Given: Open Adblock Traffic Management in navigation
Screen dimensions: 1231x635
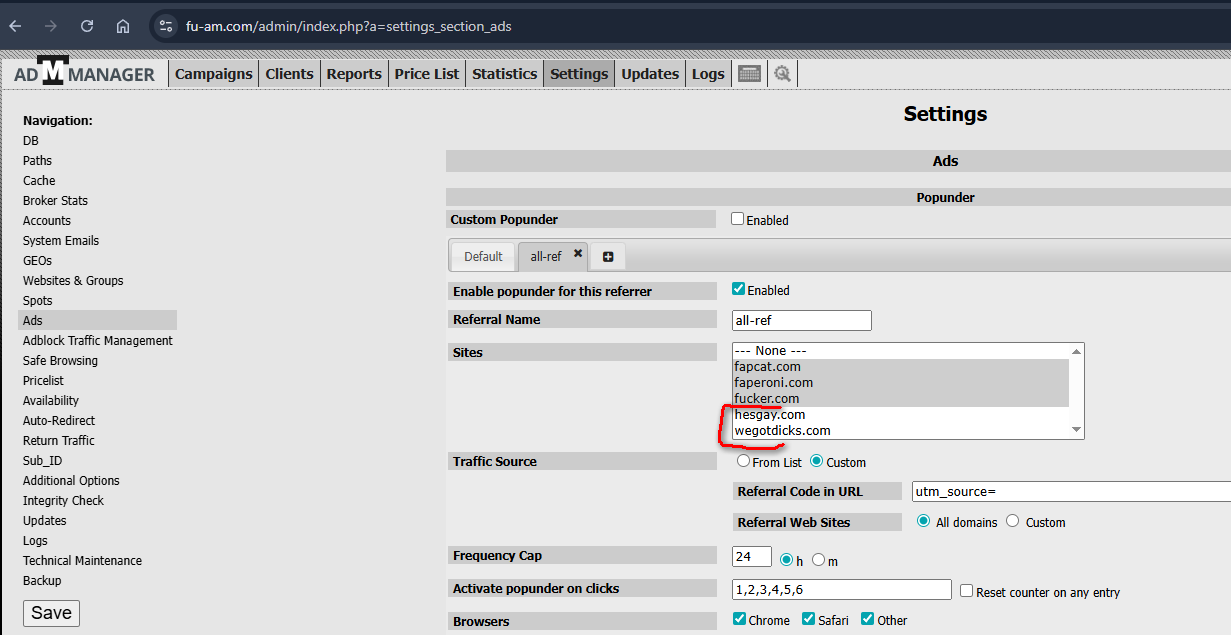Looking at the screenshot, I should click(x=98, y=341).
